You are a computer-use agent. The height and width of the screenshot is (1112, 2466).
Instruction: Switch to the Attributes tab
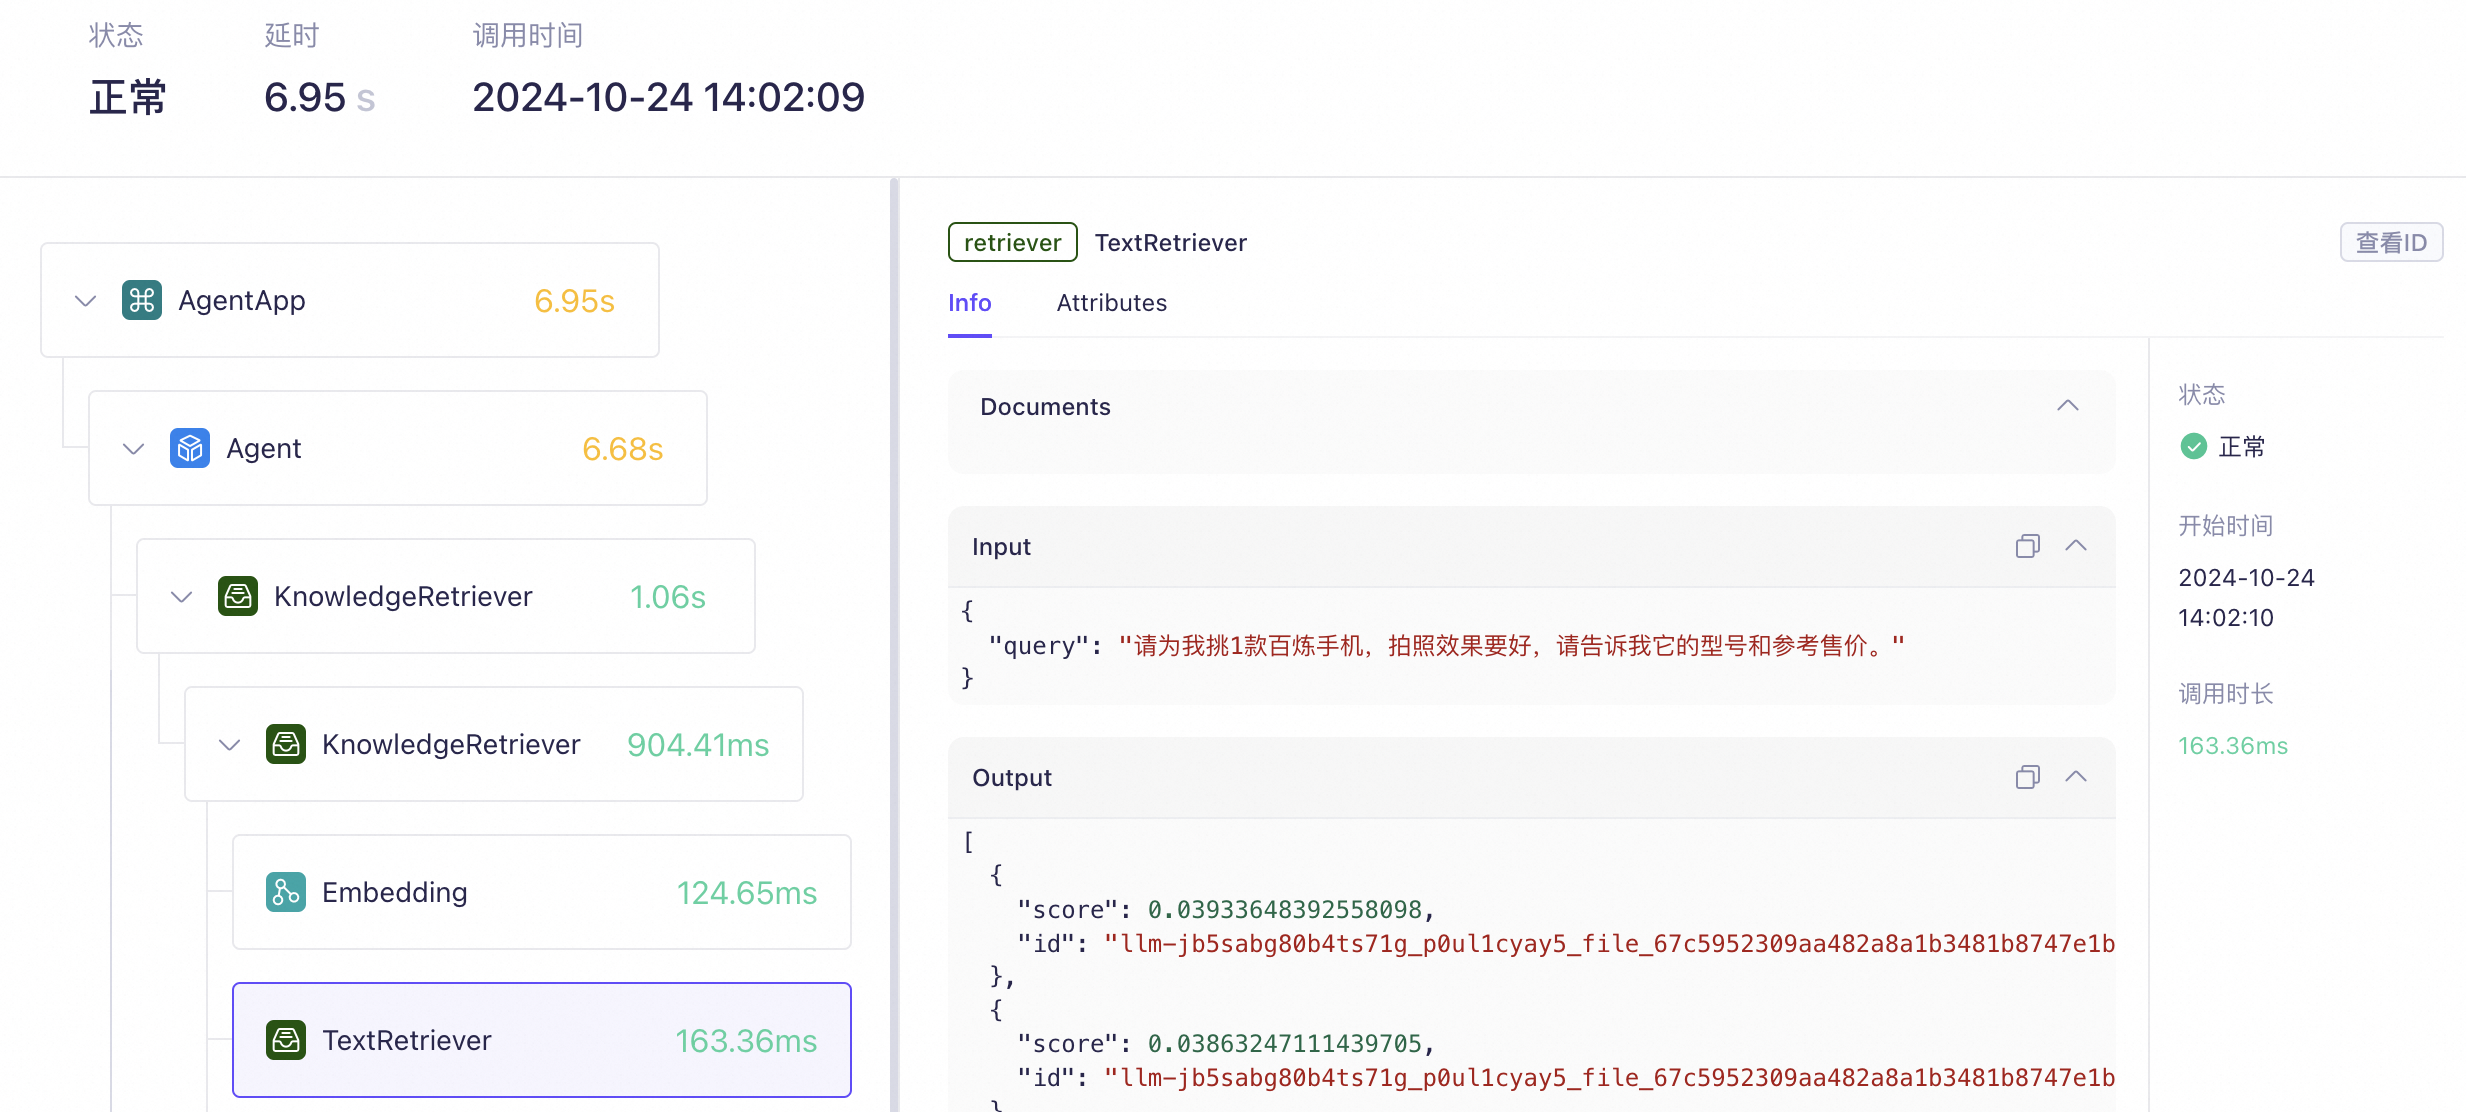tap(1111, 303)
